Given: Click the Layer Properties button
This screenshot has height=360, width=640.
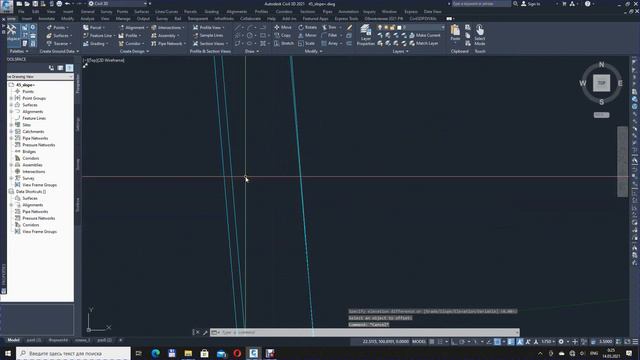Looking at the screenshot, I should point(366,35).
